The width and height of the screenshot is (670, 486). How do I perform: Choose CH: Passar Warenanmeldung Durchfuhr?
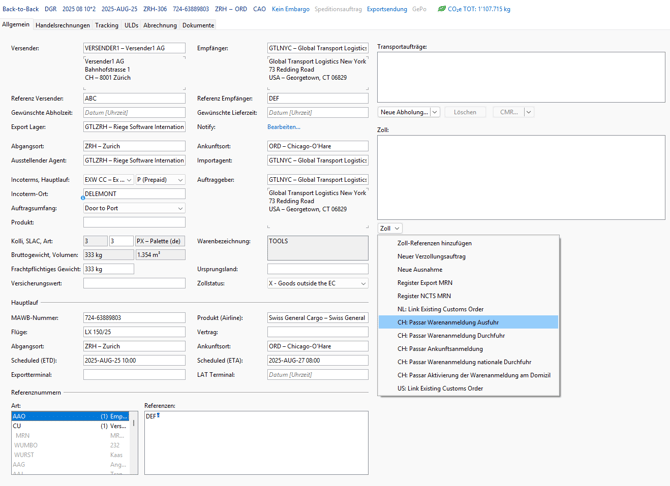468,336
